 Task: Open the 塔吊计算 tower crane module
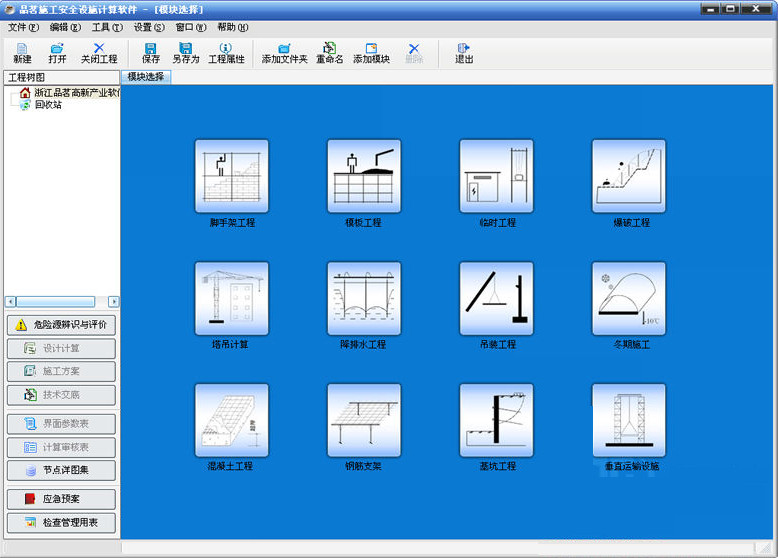[x=232, y=299]
